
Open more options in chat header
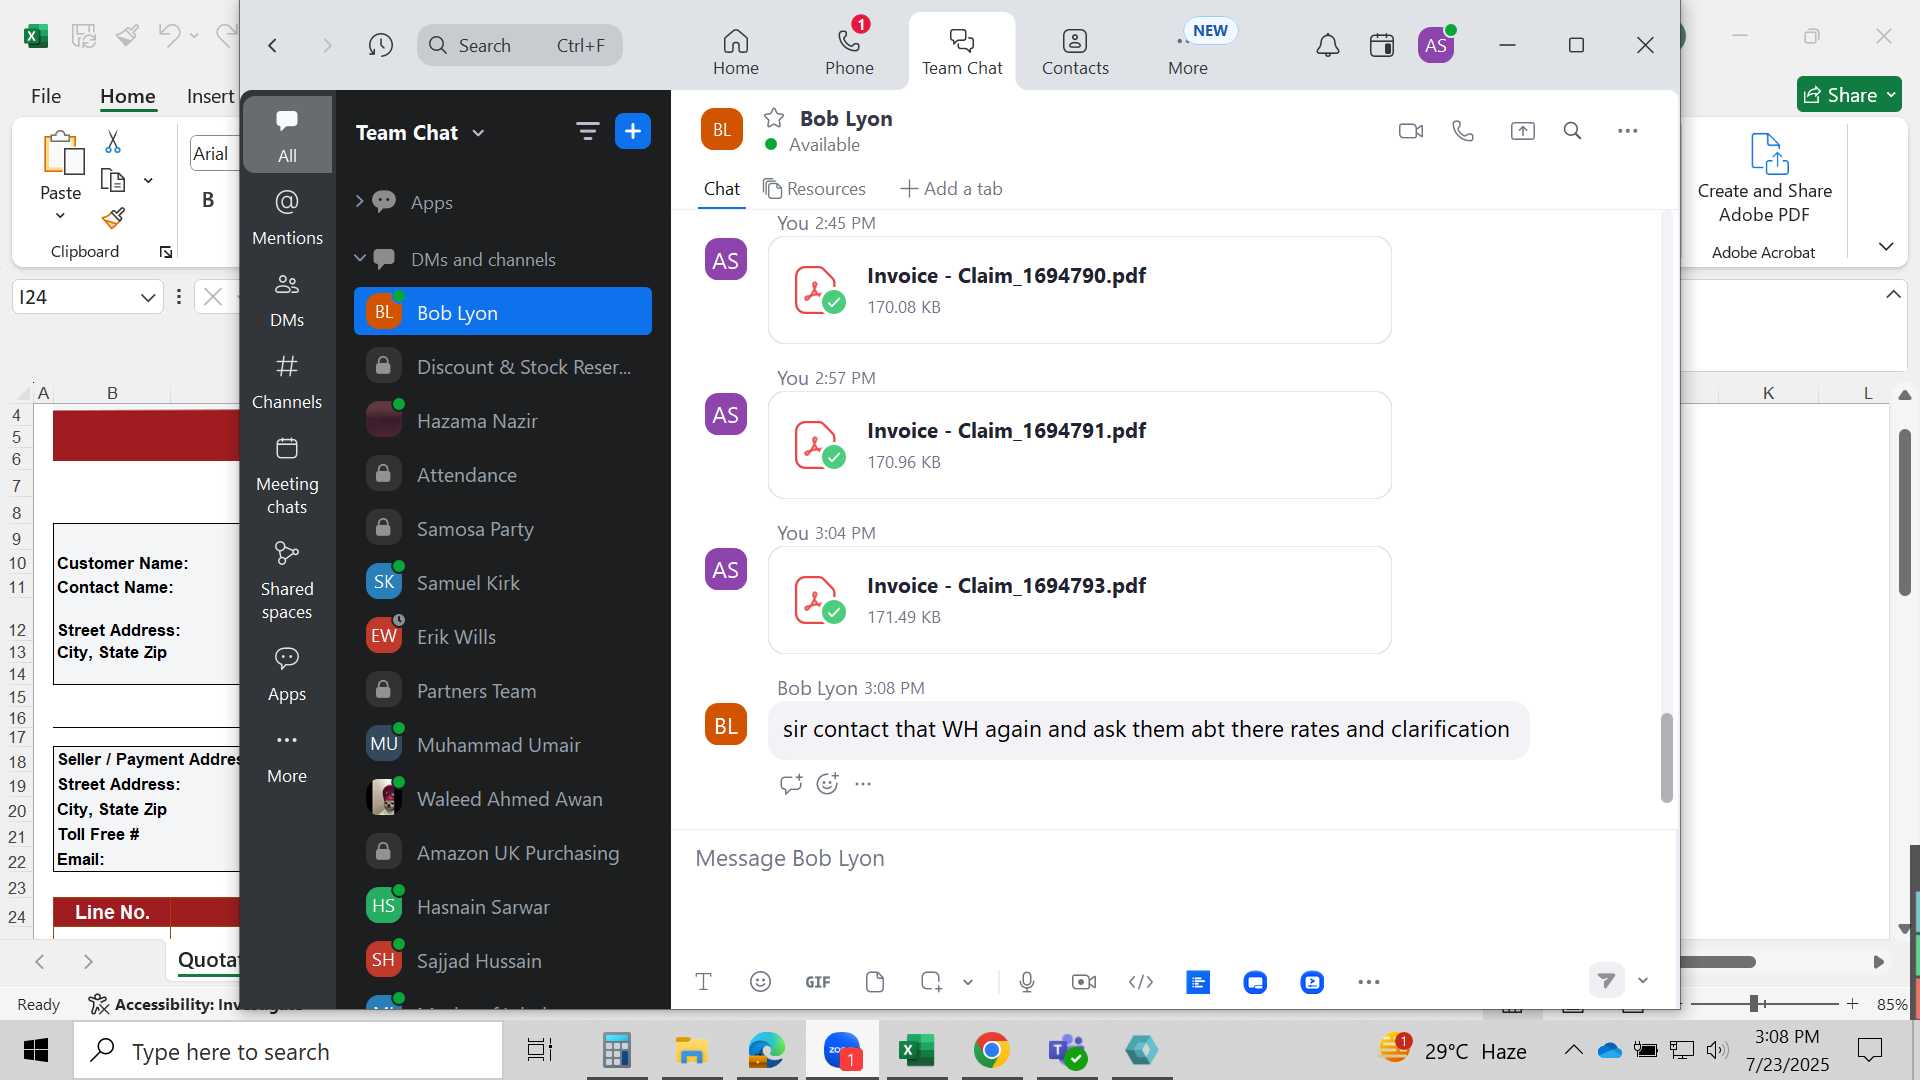pos(1627,131)
